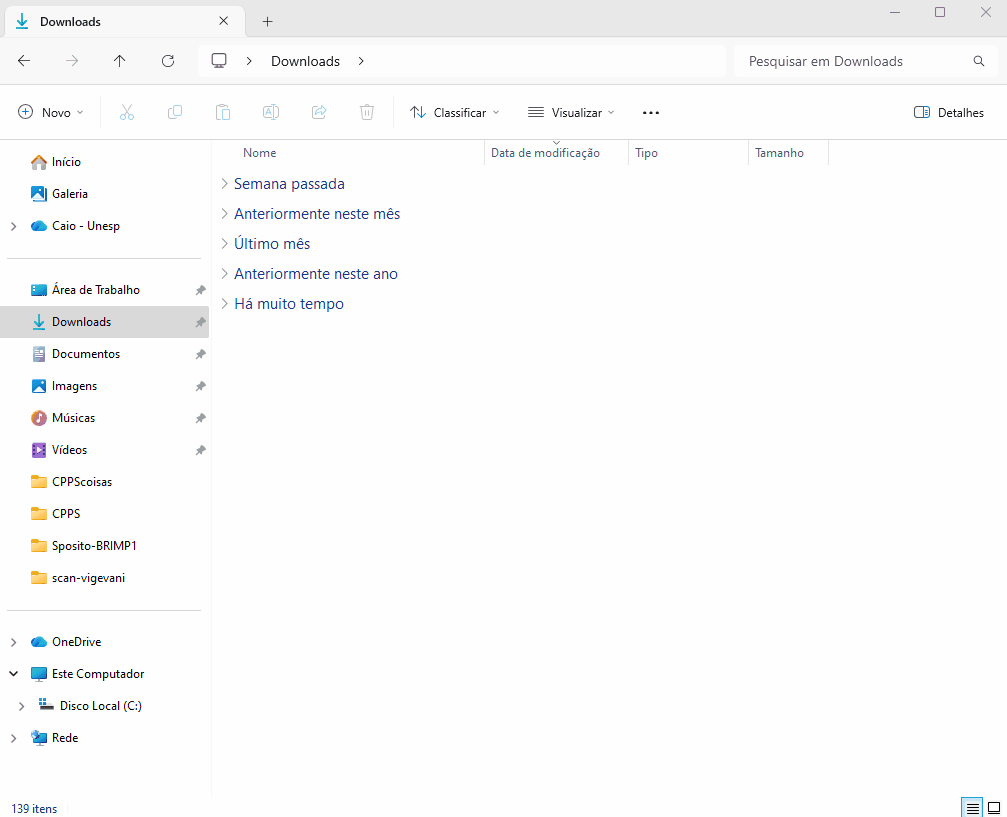Screen dimensions: 1007x817
Task: Select Este Computador in sidebar
Action: 98,674
